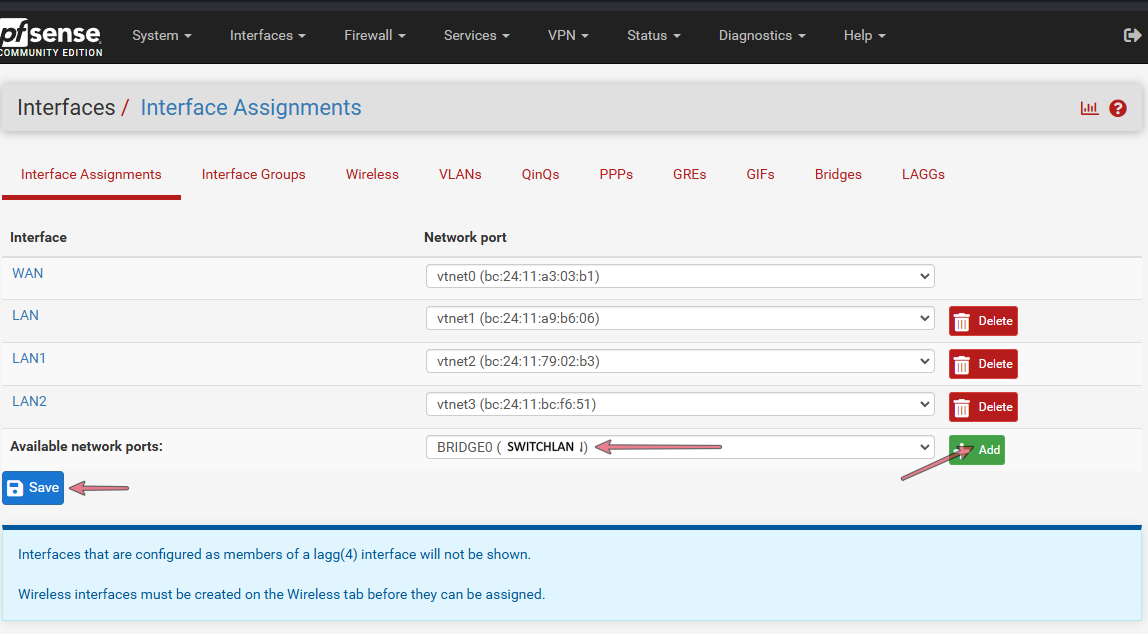Delete the LAN1 interface assignment

tap(982, 364)
